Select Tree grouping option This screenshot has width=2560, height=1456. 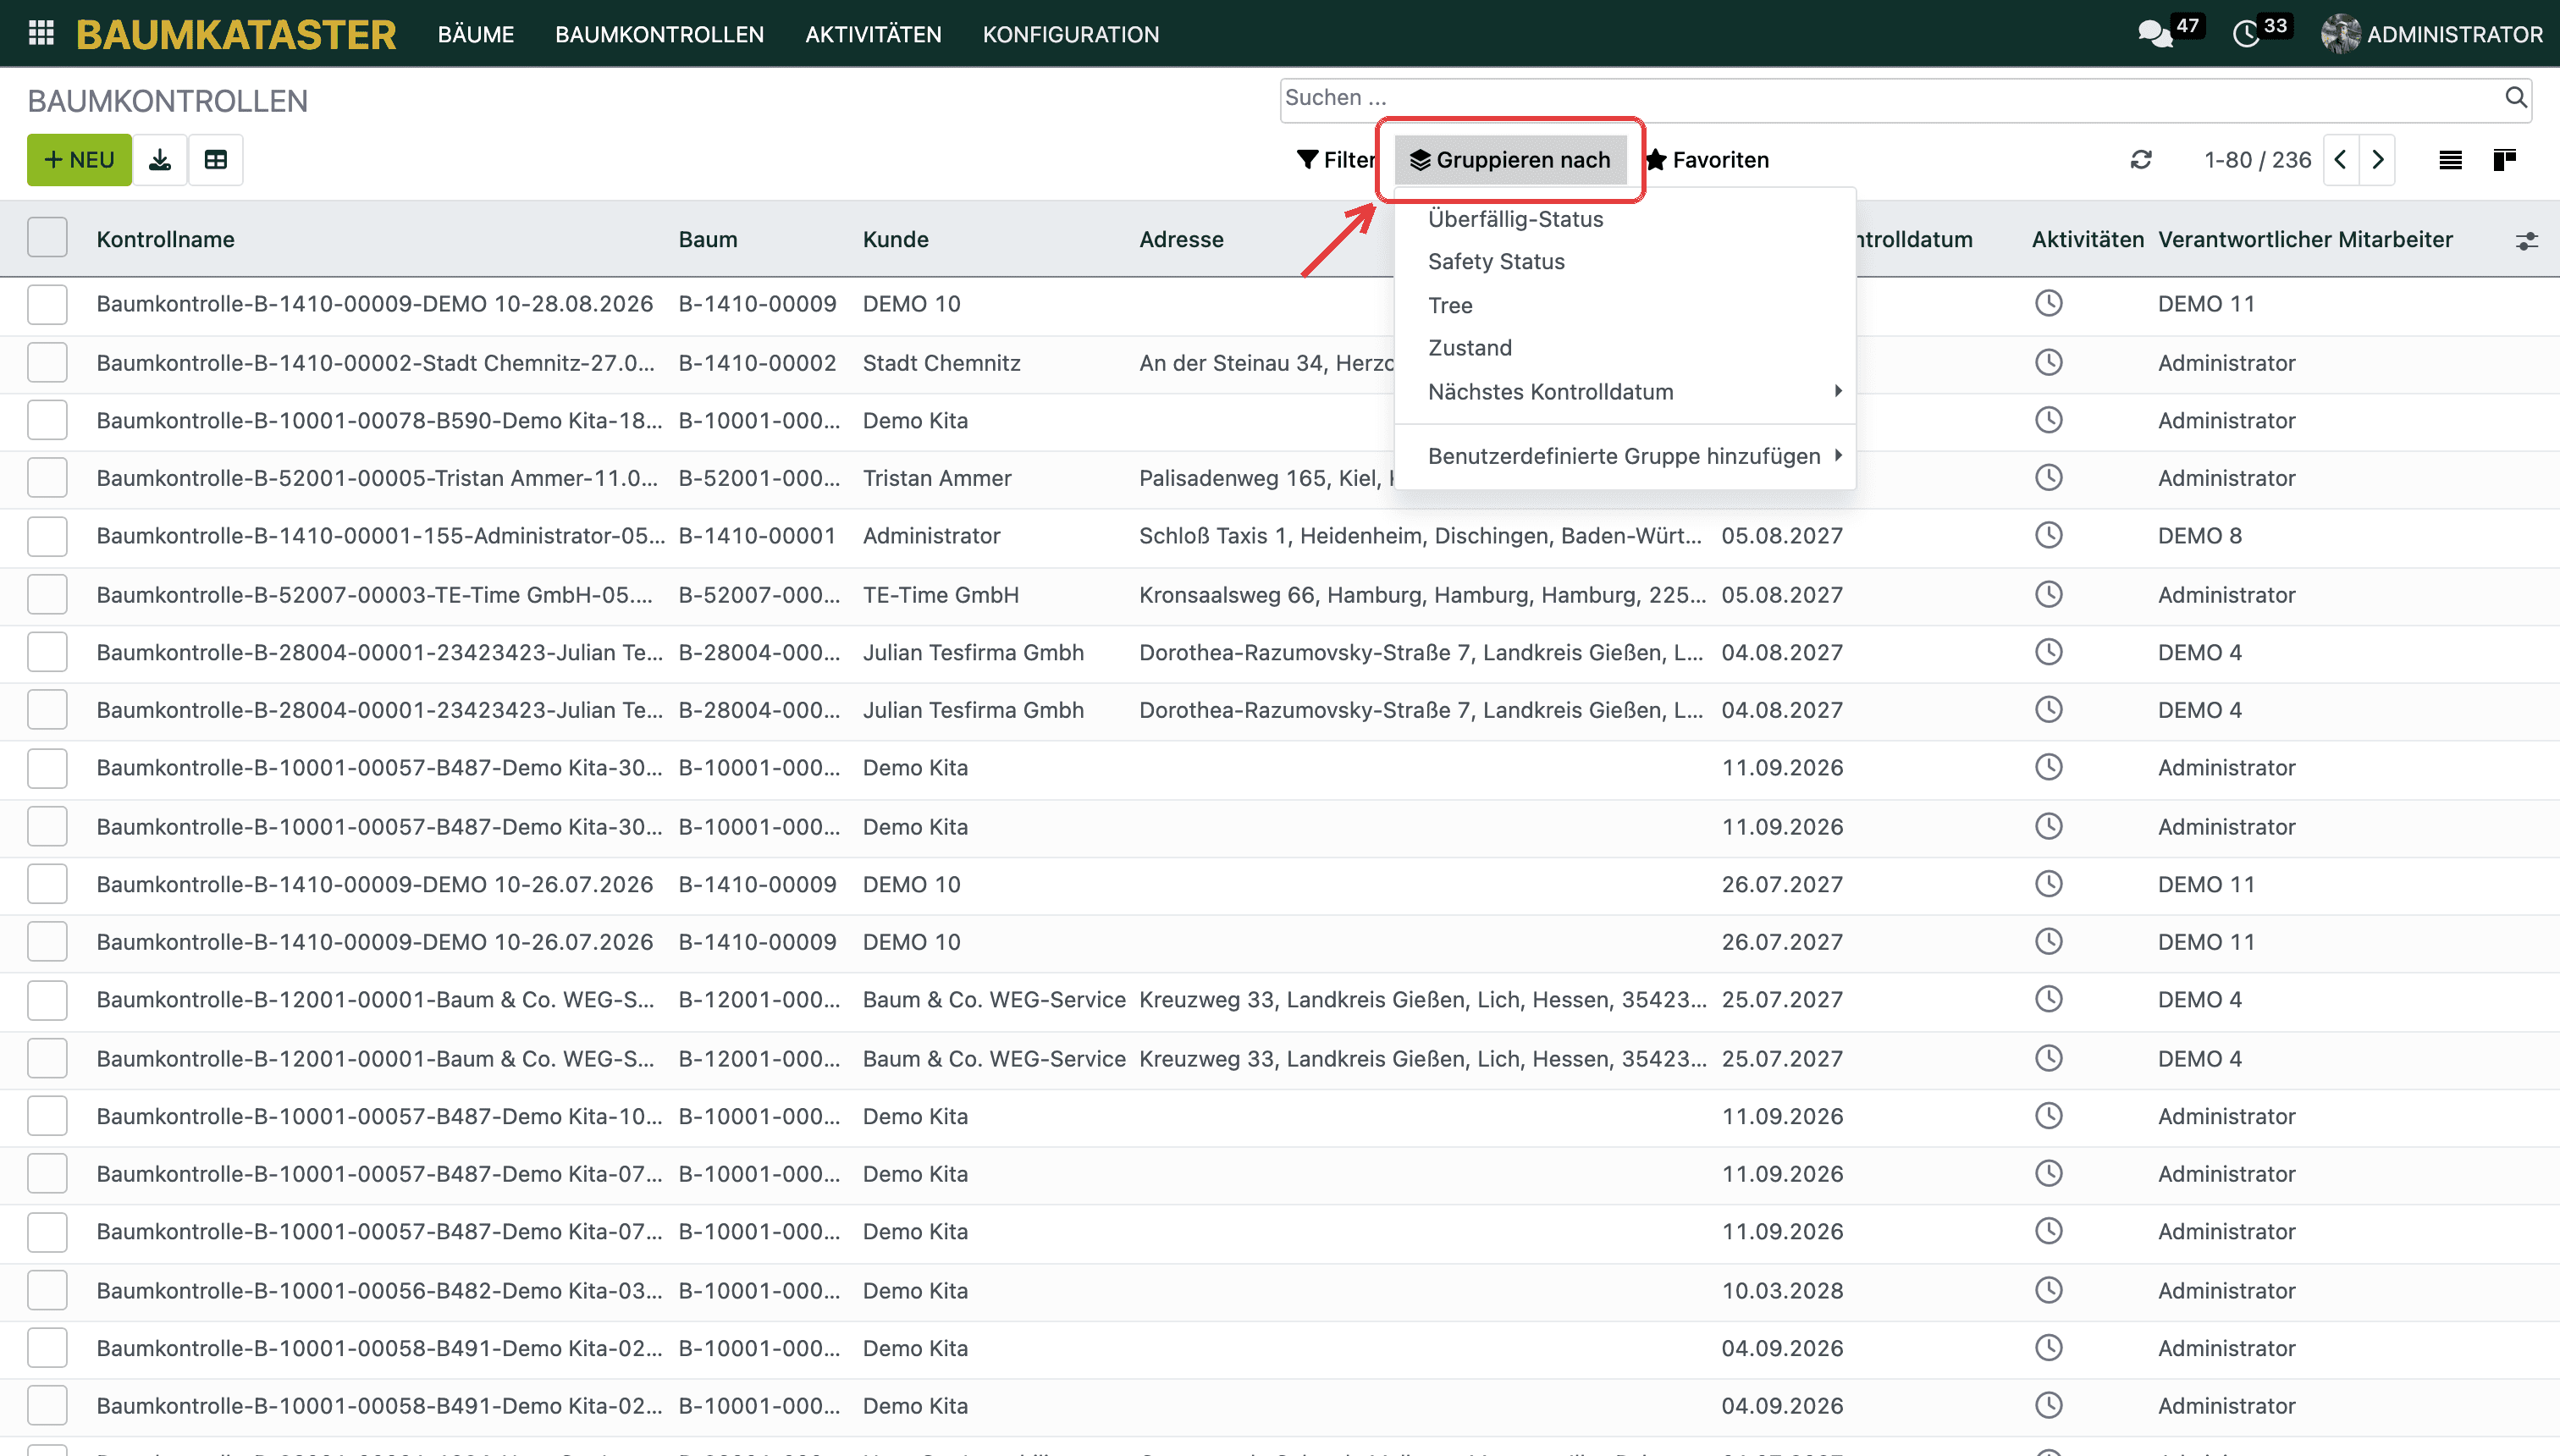coord(1626,305)
